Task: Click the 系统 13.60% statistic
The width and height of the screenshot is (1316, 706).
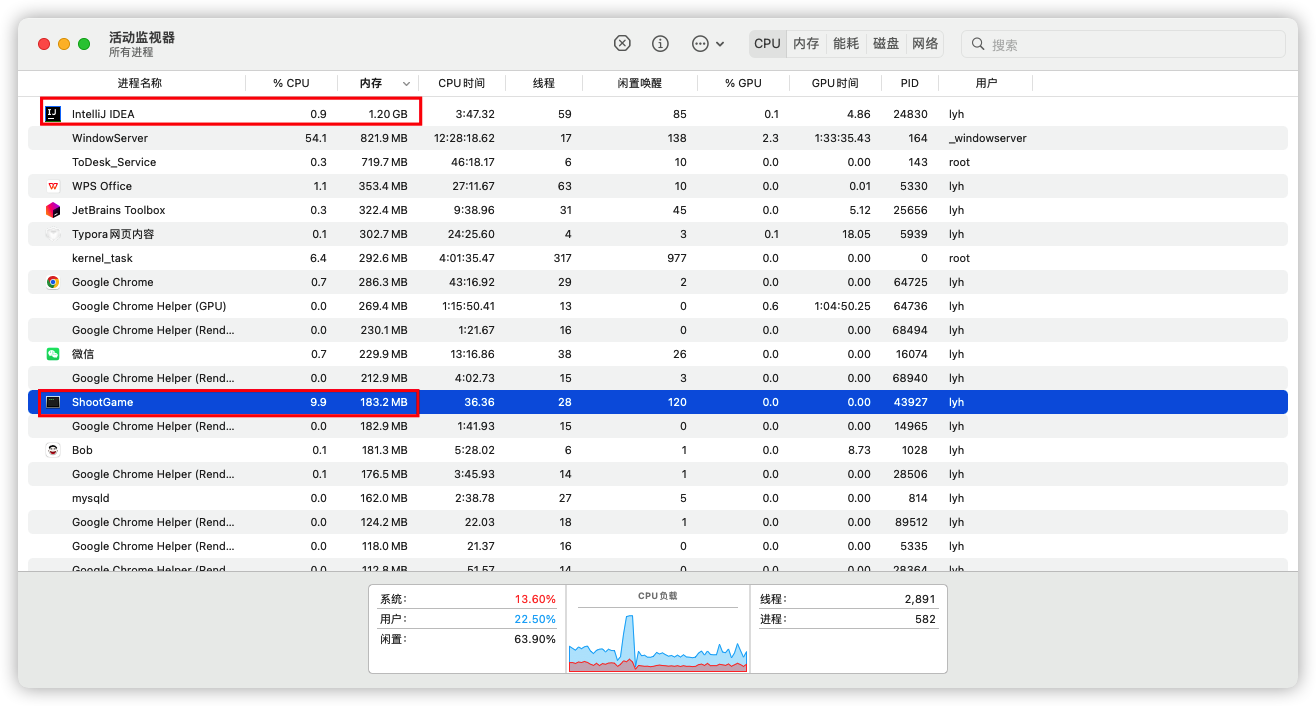Action: click(x=467, y=599)
